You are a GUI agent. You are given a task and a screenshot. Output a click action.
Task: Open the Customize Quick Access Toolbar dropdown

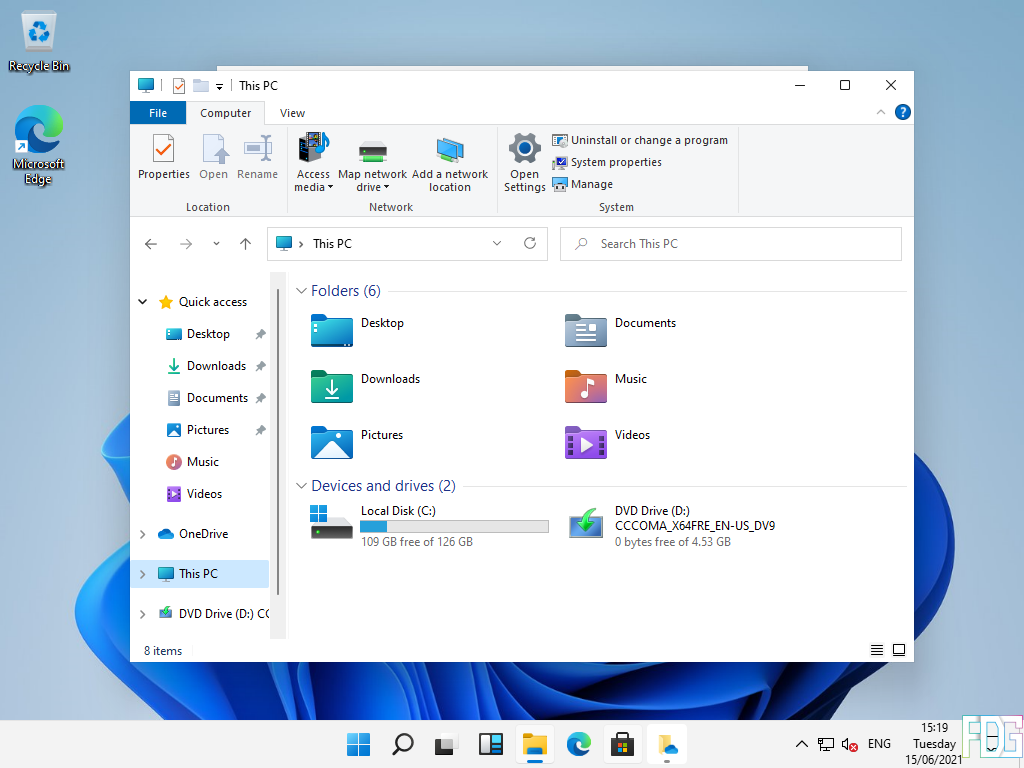coord(219,86)
